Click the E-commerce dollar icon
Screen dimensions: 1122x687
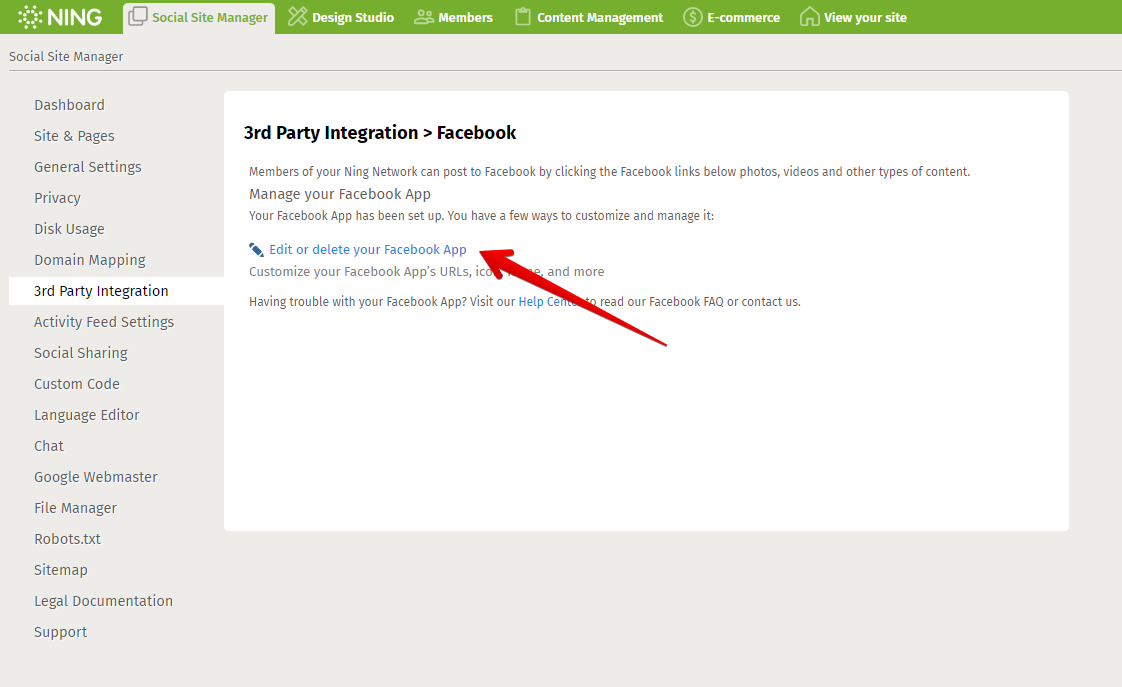coord(693,17)
